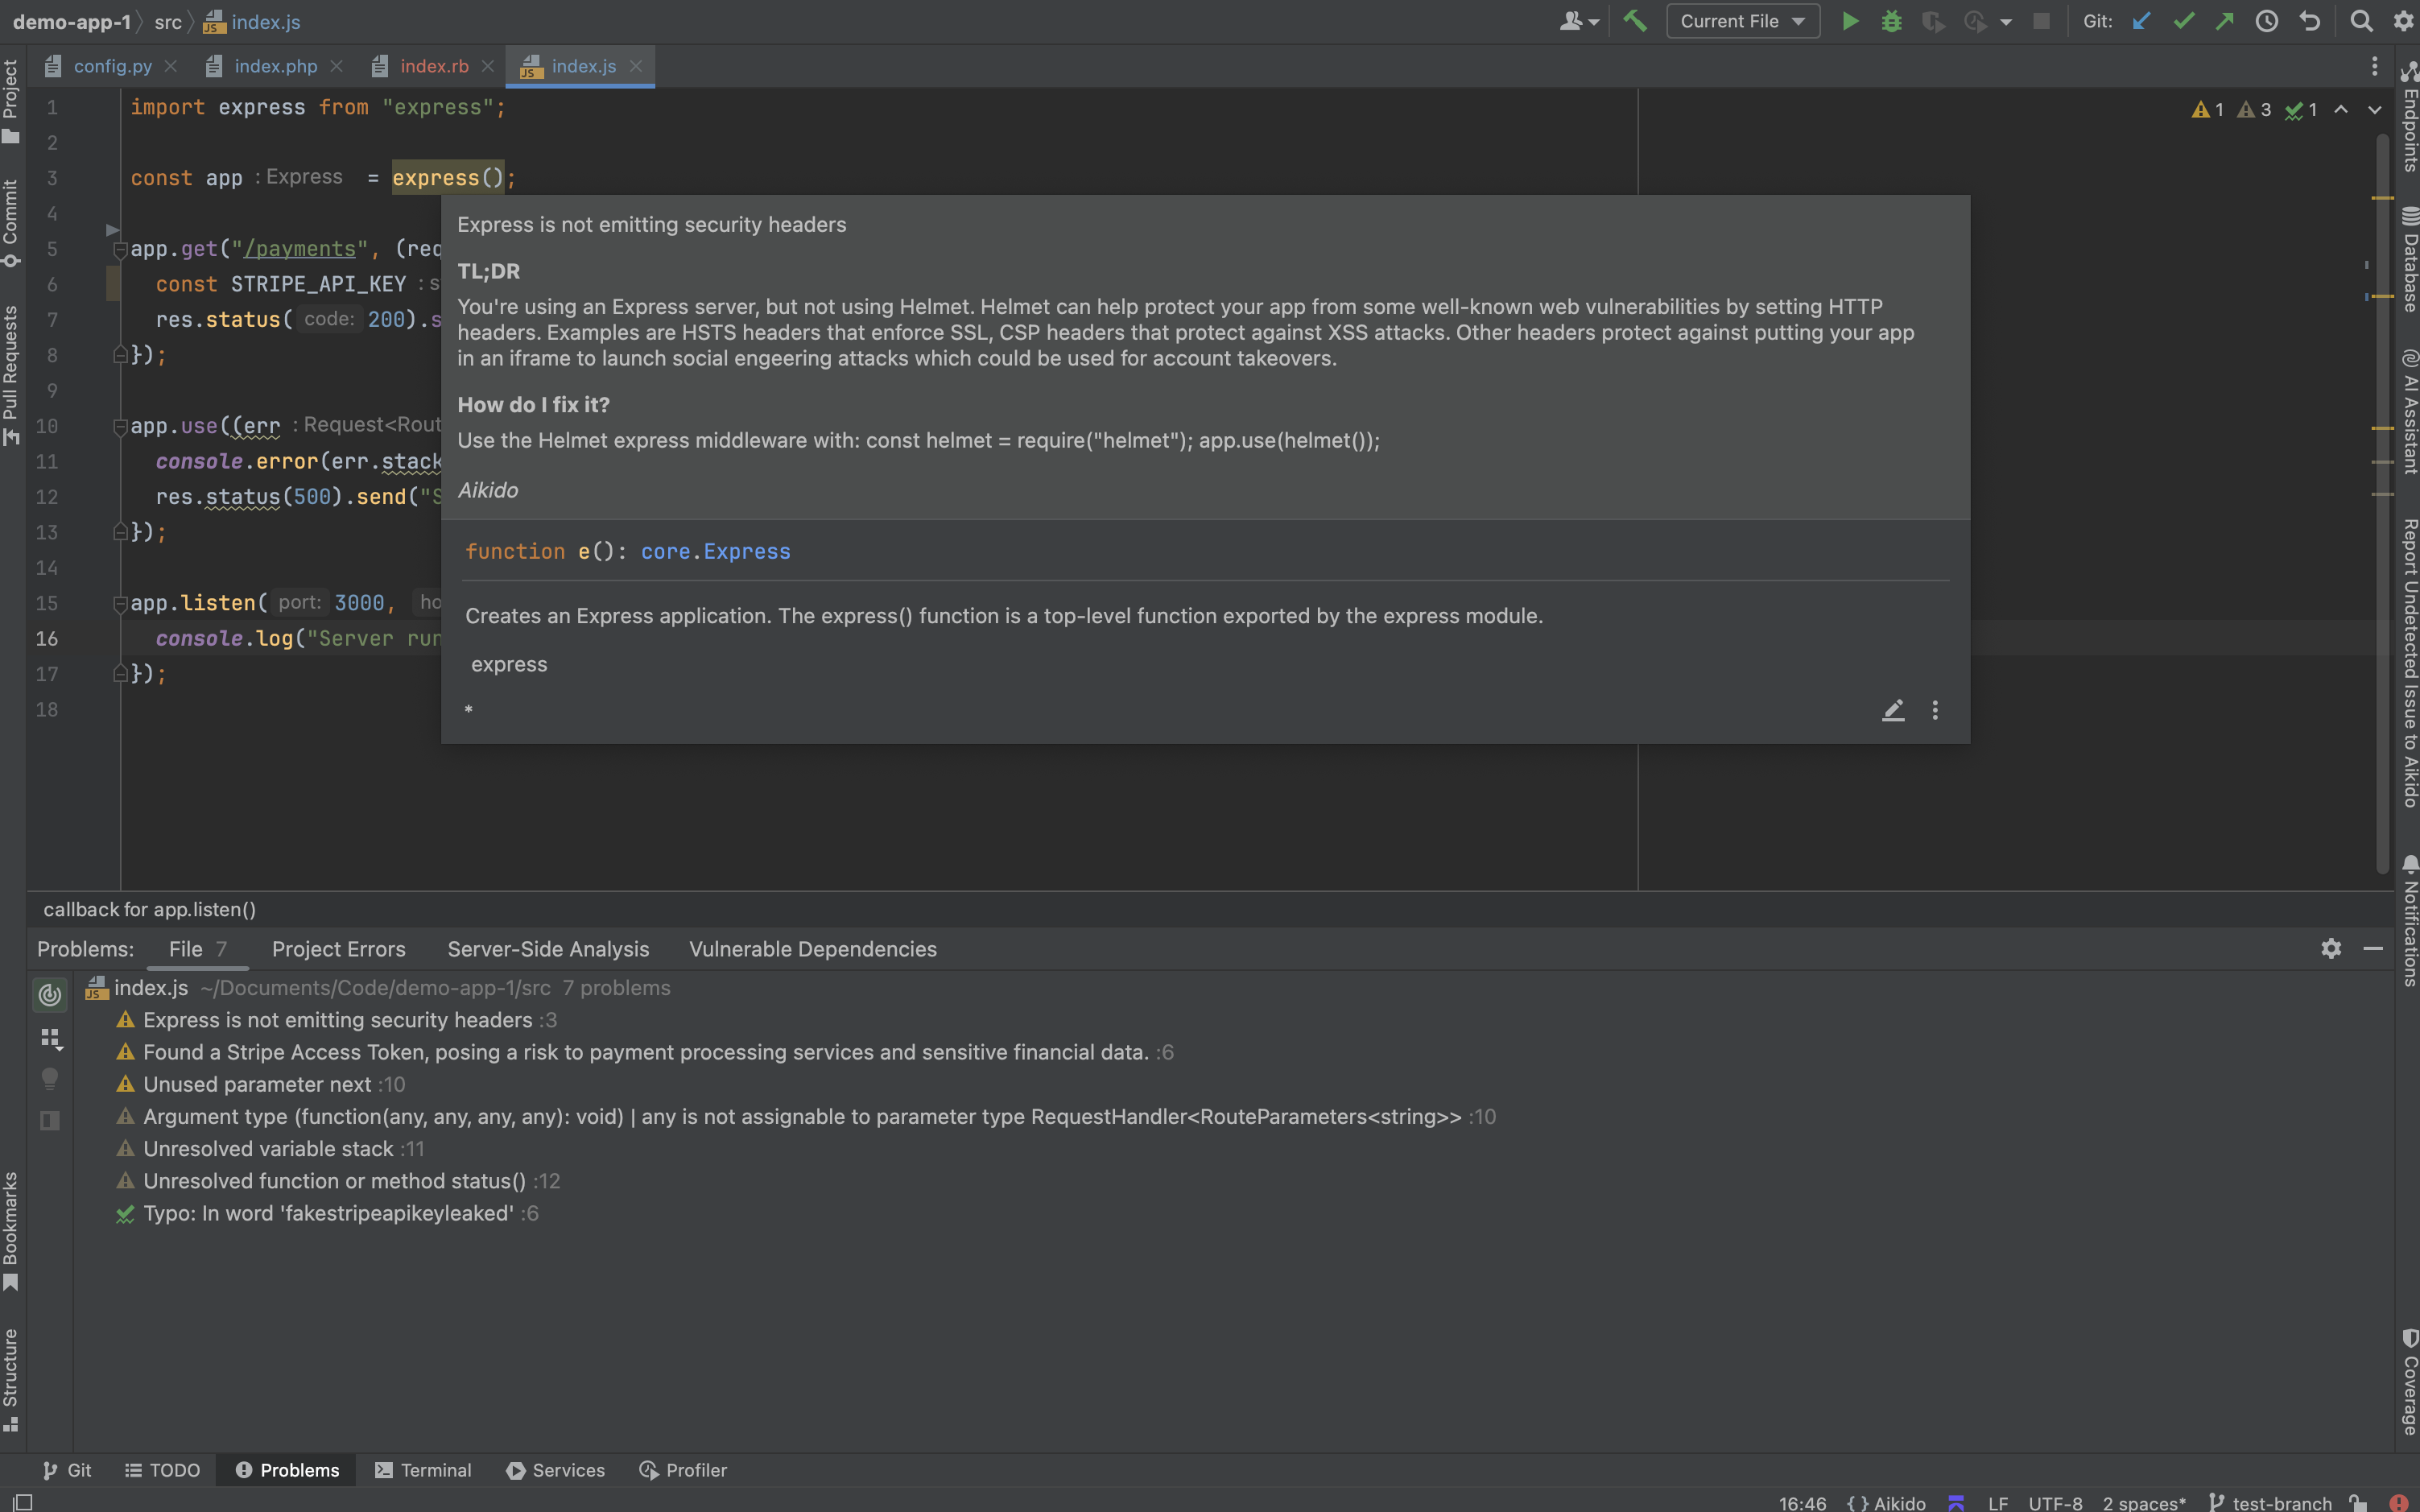
Task: Switch to the index.rb tab
Action: point(434,66)
